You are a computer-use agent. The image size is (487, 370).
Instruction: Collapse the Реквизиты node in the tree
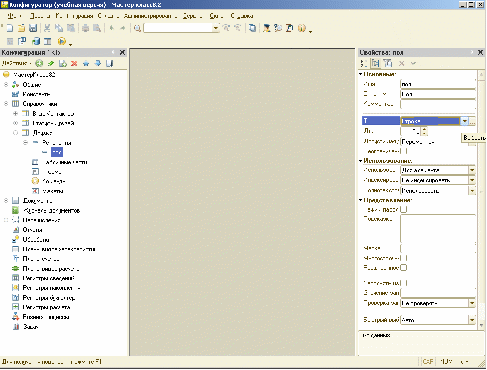pyautogui.click(x=25, y=143)
